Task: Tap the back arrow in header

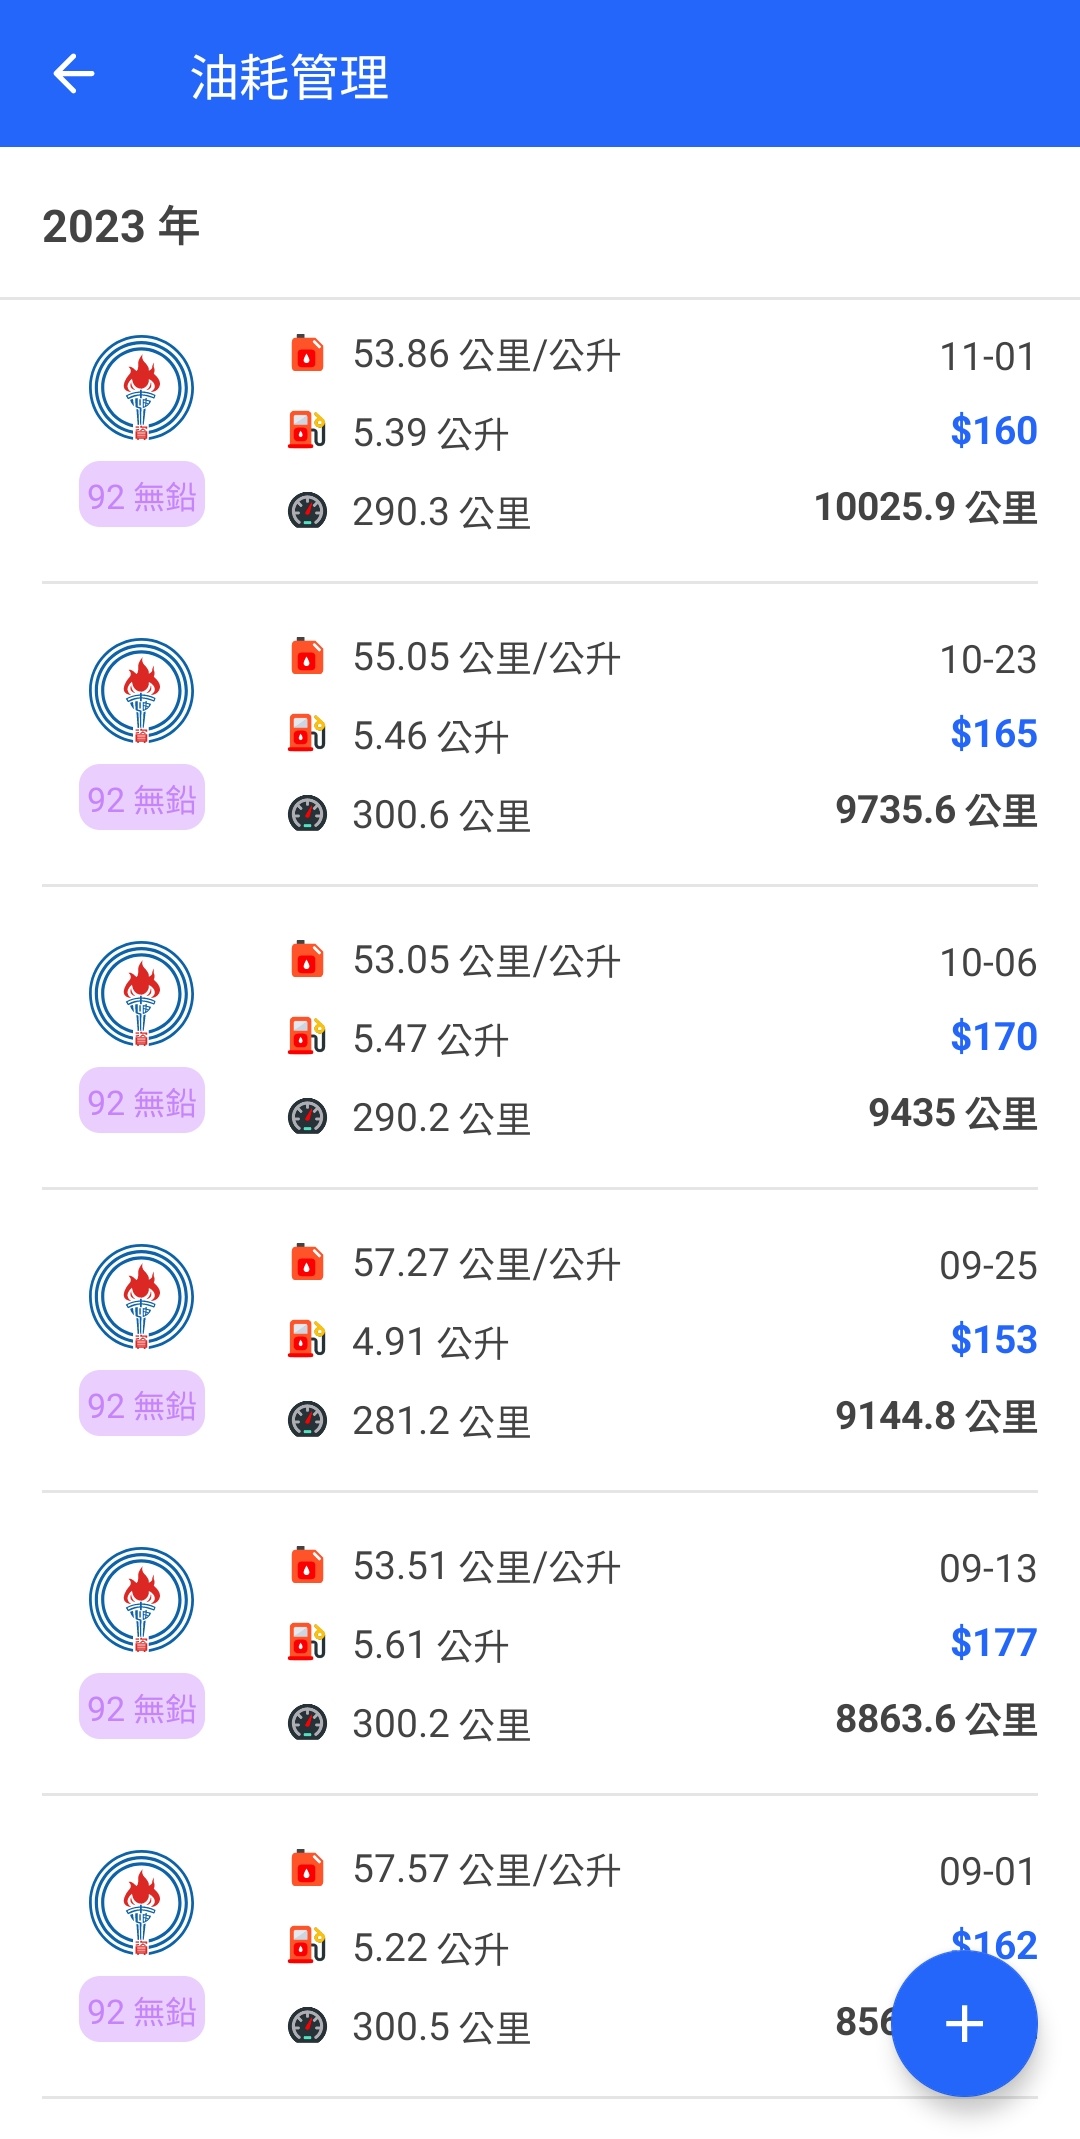Action: tap(73, 74)
